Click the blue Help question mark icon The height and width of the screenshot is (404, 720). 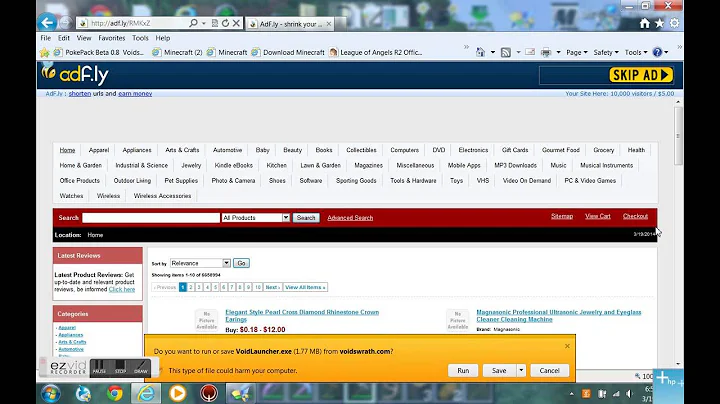click(658, 52)
